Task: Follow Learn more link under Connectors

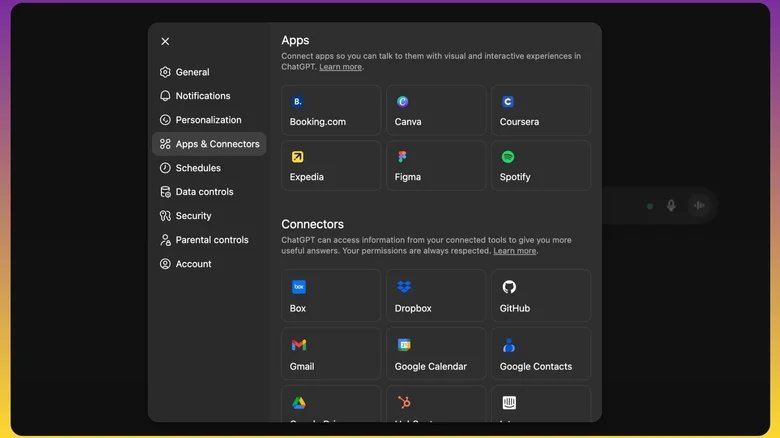Action: tap(515, 251)
